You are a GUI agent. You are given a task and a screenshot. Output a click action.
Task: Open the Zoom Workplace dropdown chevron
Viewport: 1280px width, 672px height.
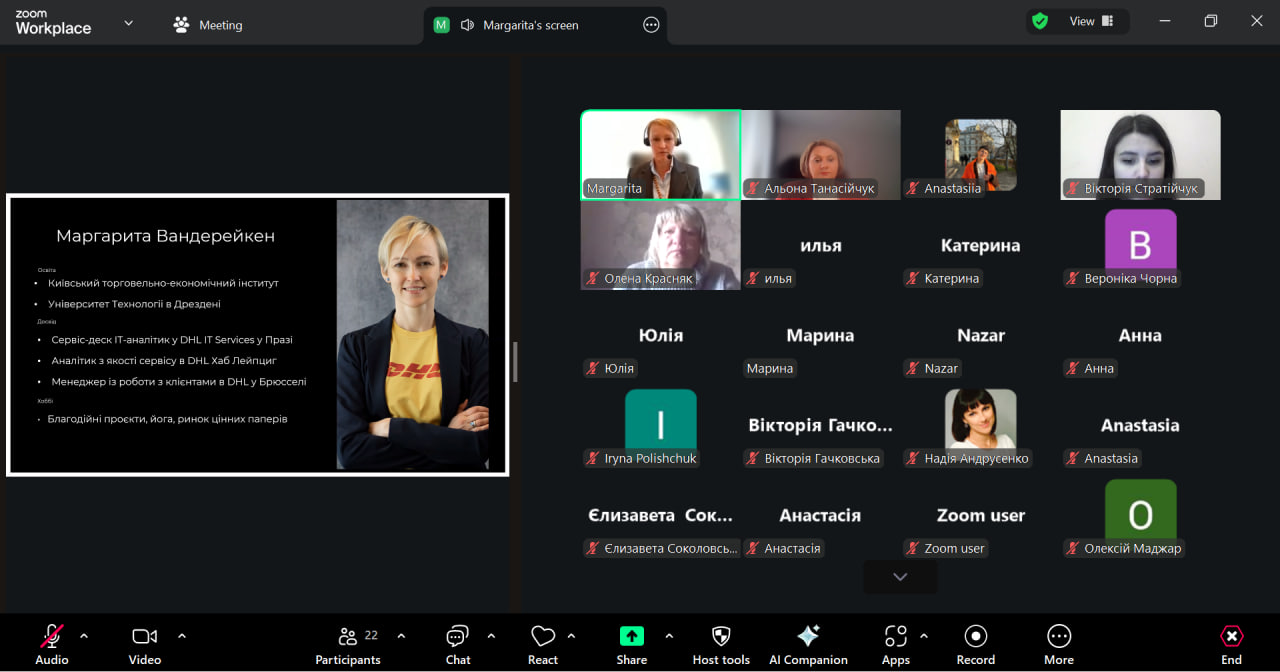(128, 23)
